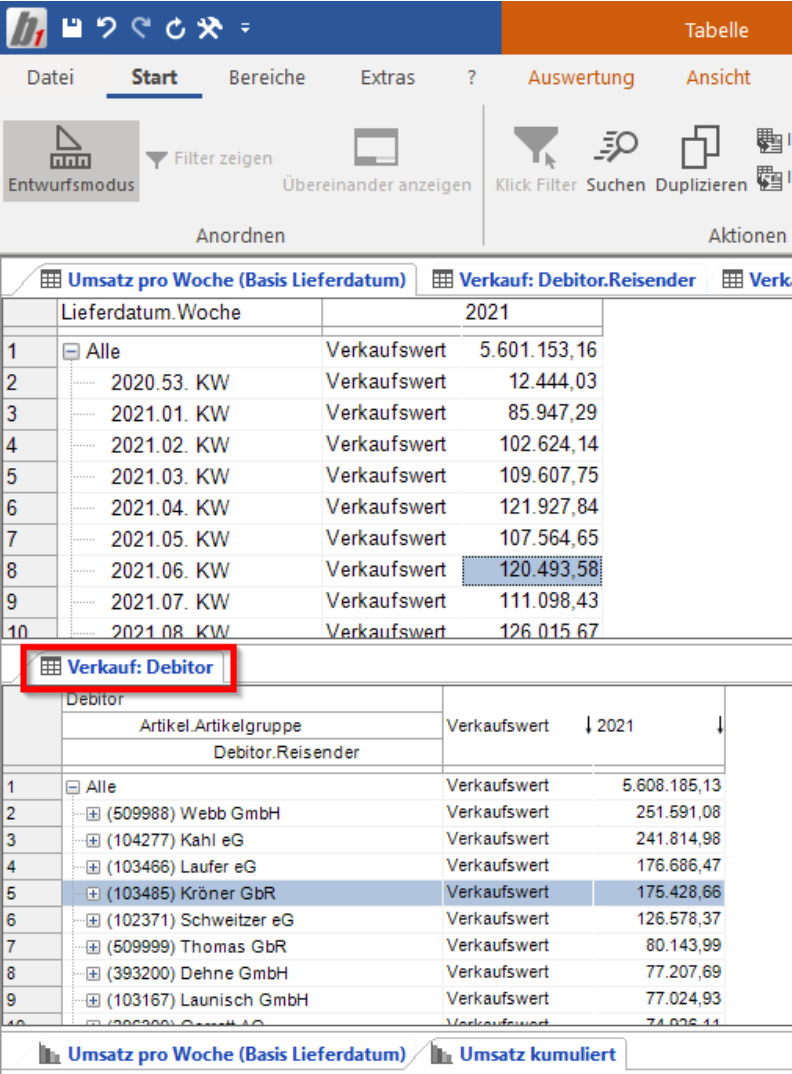Click the lower export table icon in Aktionen
This screenshot has height=1074, width=792.
tap(769, 179)
